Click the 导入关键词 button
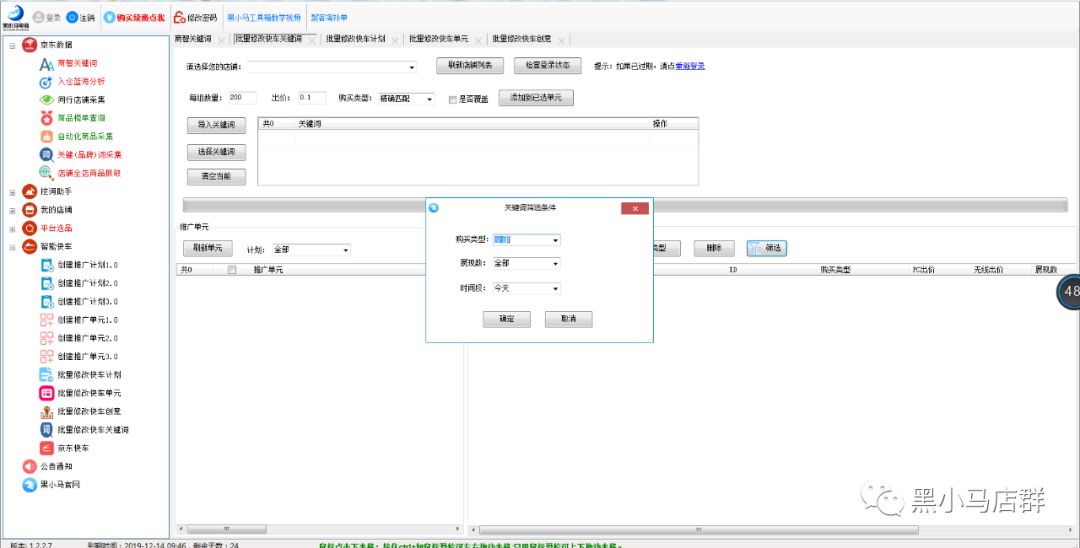 [x=216, y=125]
